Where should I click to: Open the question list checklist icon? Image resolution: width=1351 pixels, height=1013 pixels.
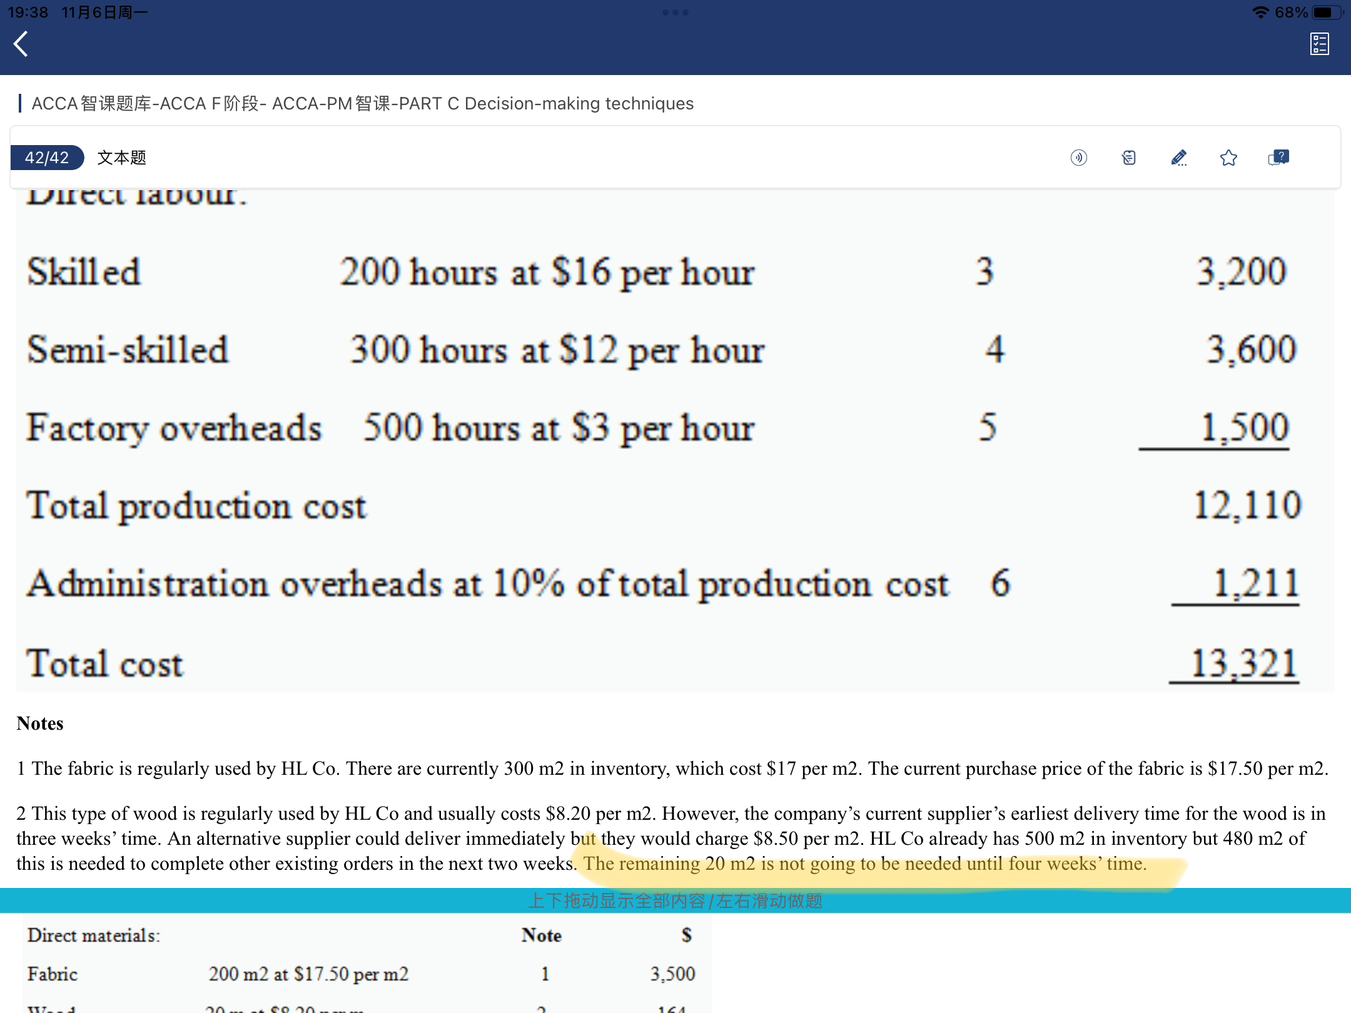(x=1319, y=44)
